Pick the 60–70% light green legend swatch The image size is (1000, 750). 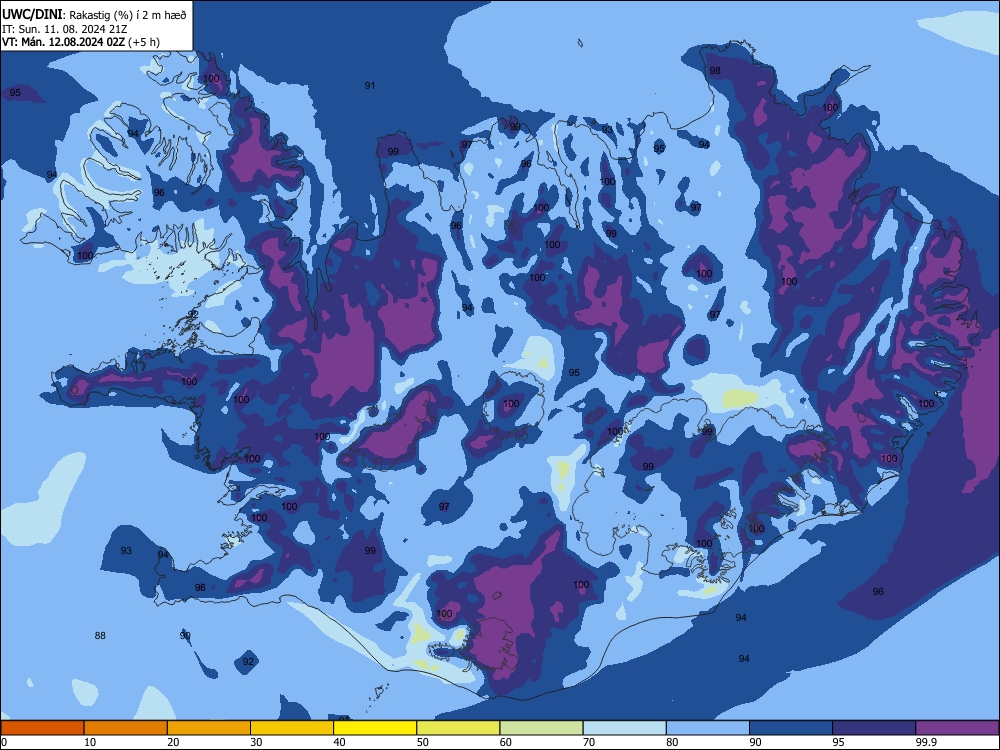coord(541,728)
